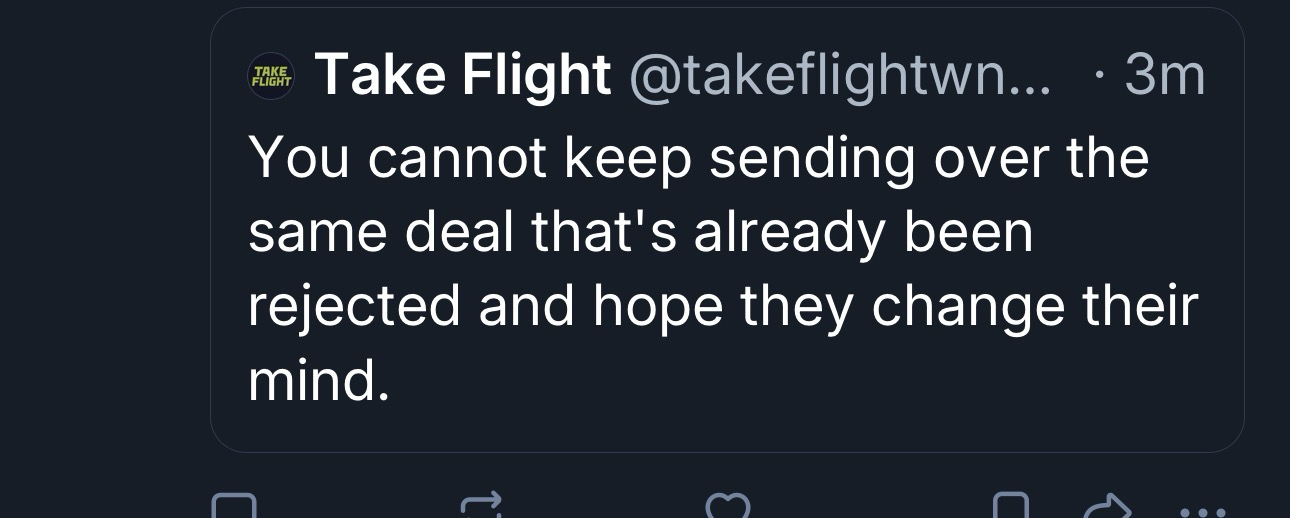
Task: Click the quoted post's first text line
Action: [698, 158]
